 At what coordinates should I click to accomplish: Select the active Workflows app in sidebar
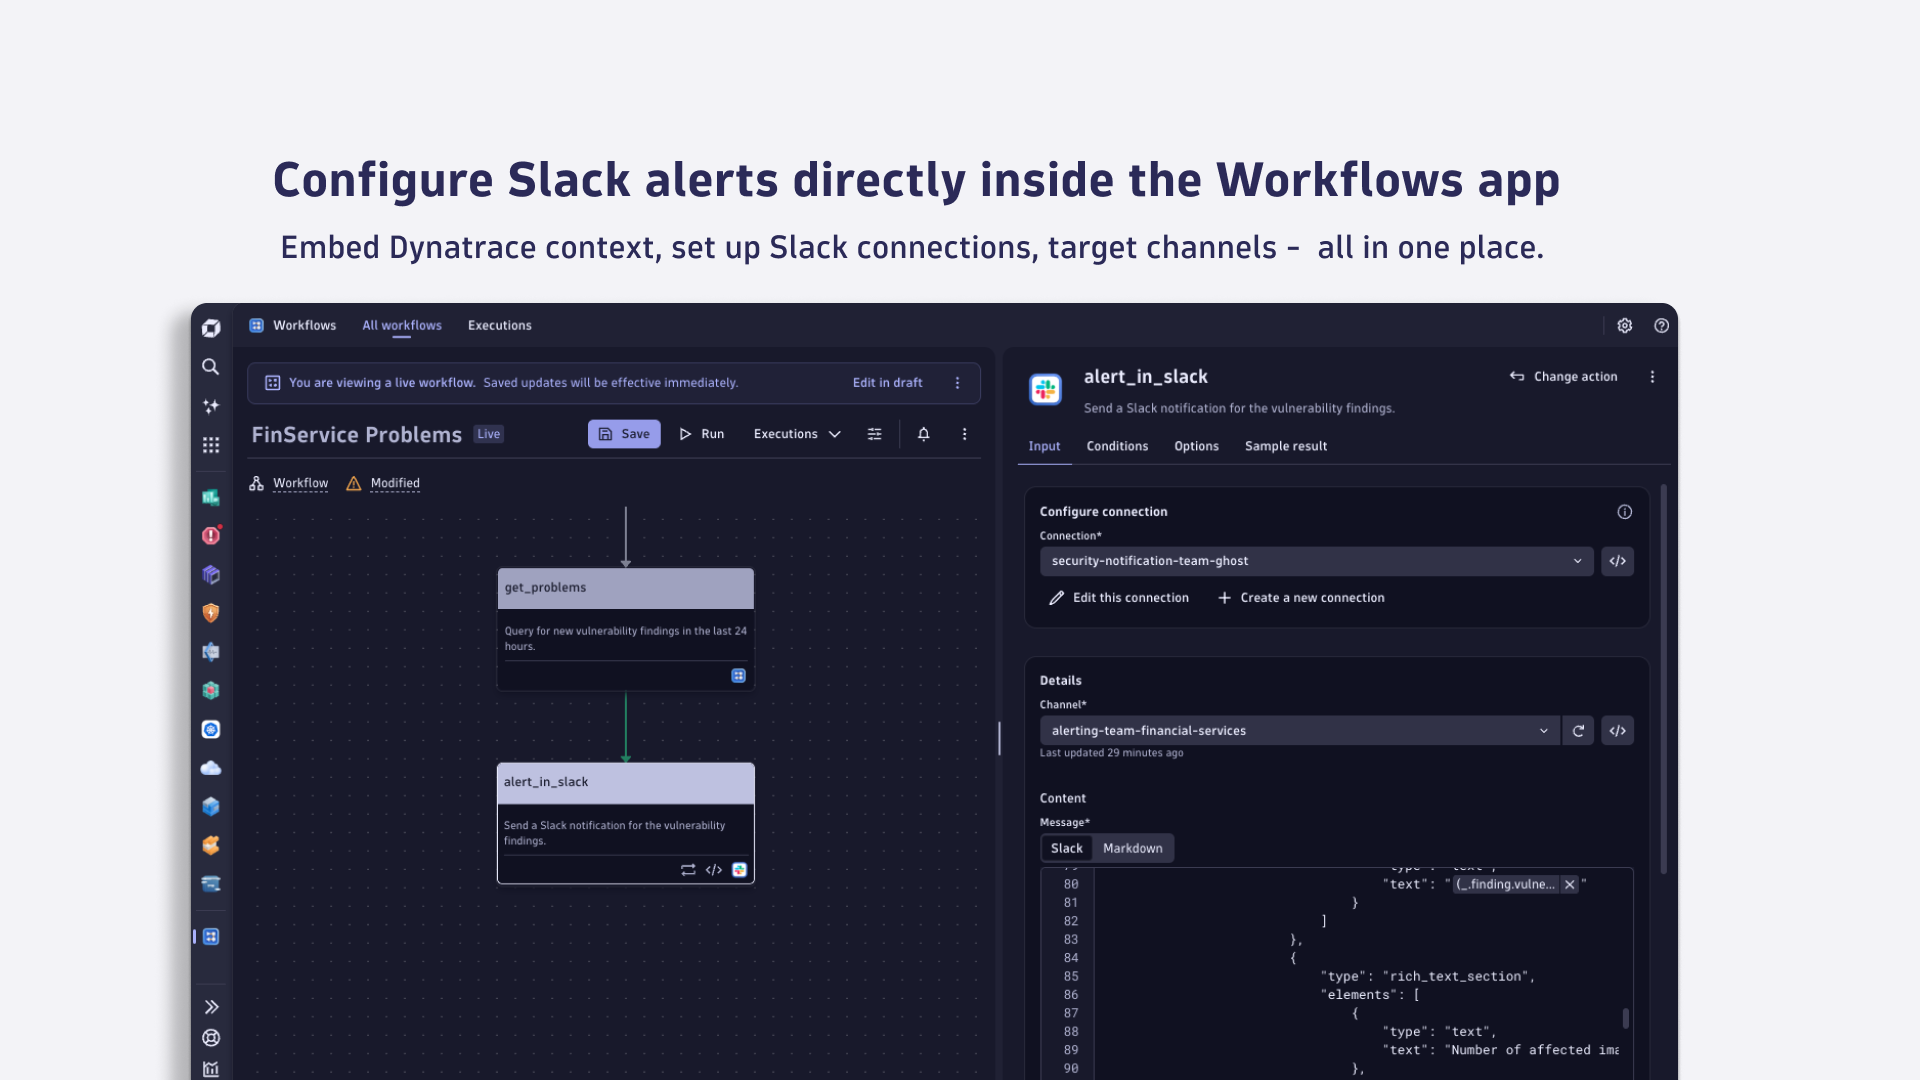click(211, 937)
